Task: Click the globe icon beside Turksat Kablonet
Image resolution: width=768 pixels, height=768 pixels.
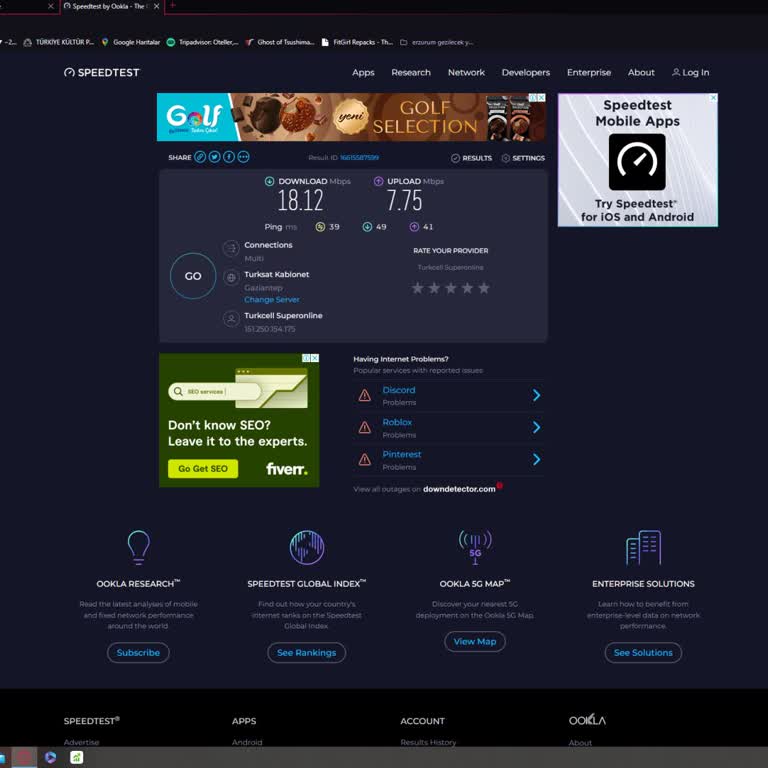Action: coord(231,278)
